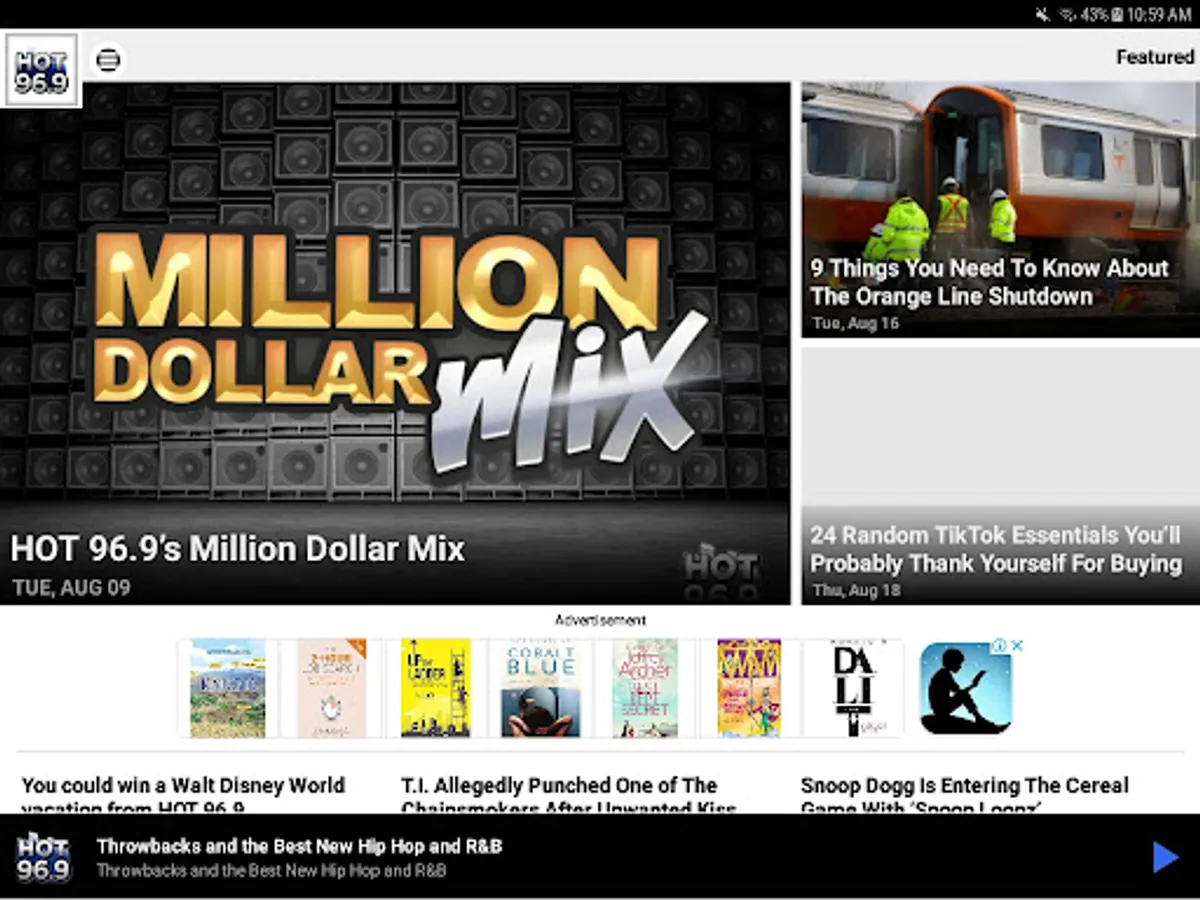
Task: Tap the Wi-Fi icon in status bar
Action: tap(1067, 14)
